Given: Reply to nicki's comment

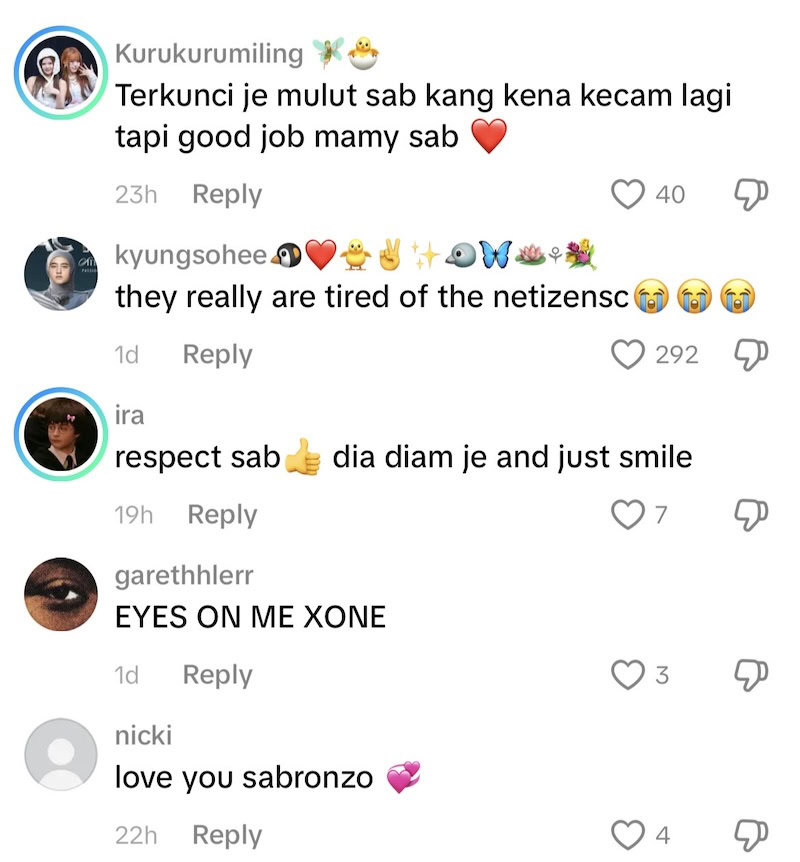Looking at the screenshot, I should [x=227, y=835].
